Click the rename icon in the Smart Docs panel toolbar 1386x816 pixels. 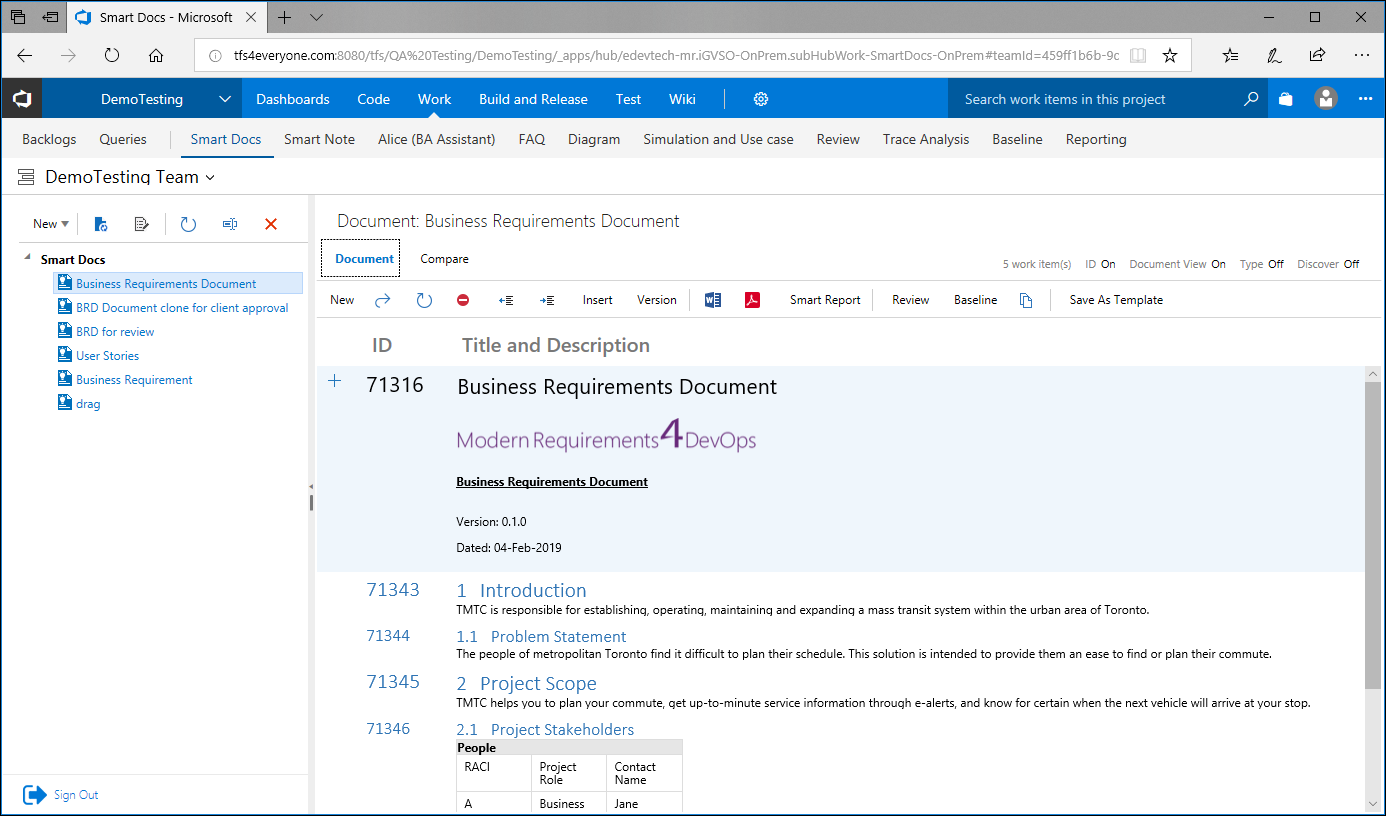pos(230,224)
